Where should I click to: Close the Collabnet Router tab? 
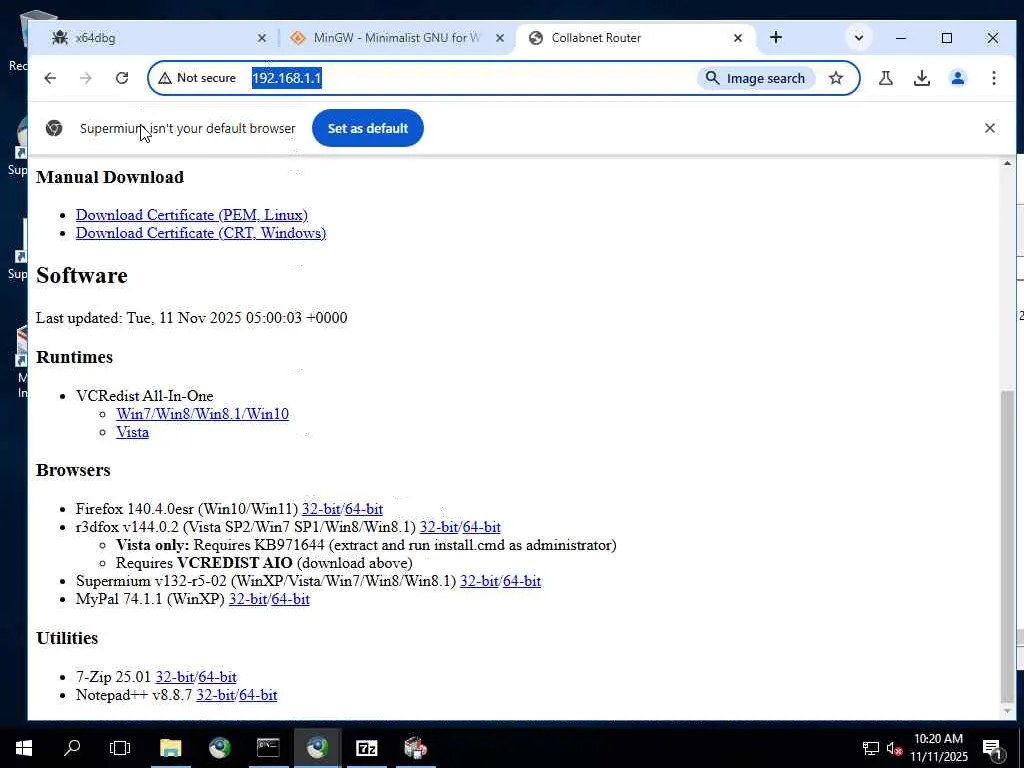[738, 39]
